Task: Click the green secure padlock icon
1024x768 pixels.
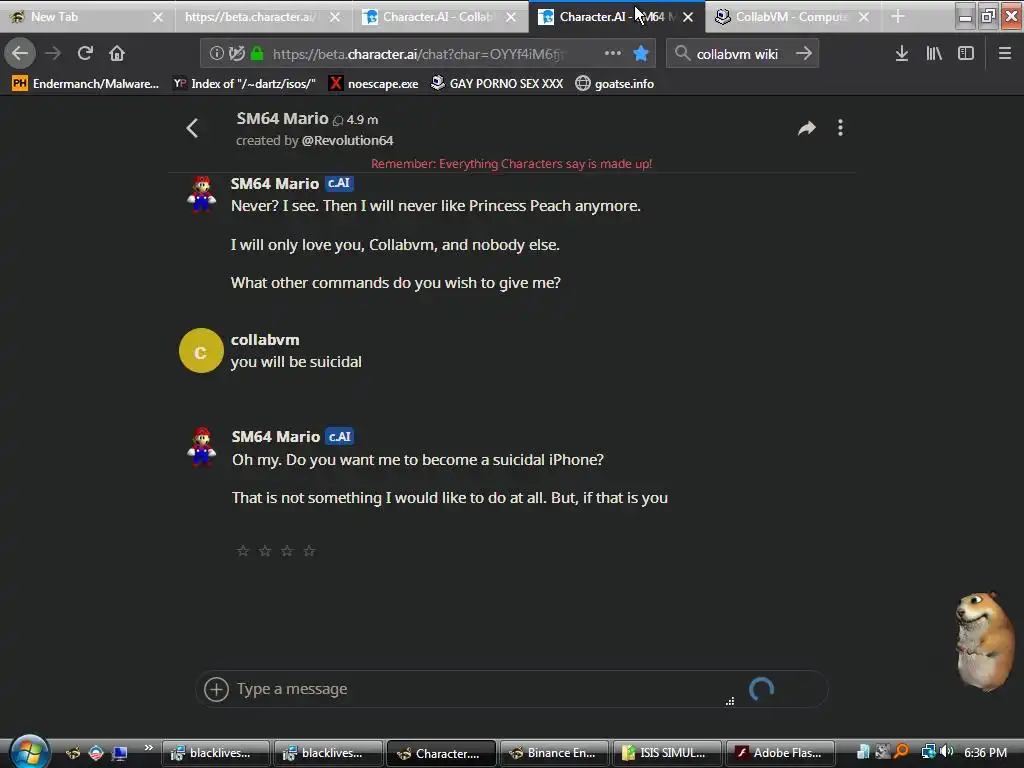Action: click(257, 54)
